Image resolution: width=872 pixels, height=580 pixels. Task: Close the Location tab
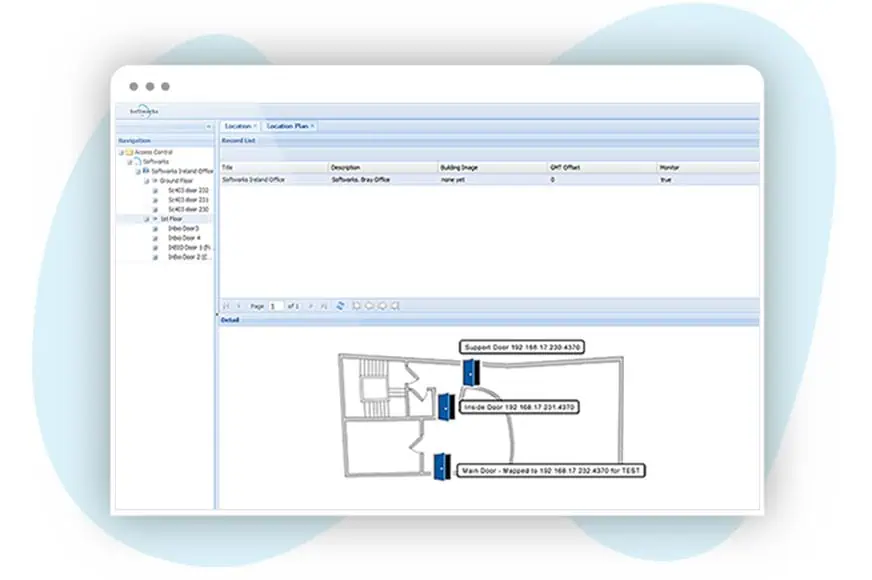point(255,126)
